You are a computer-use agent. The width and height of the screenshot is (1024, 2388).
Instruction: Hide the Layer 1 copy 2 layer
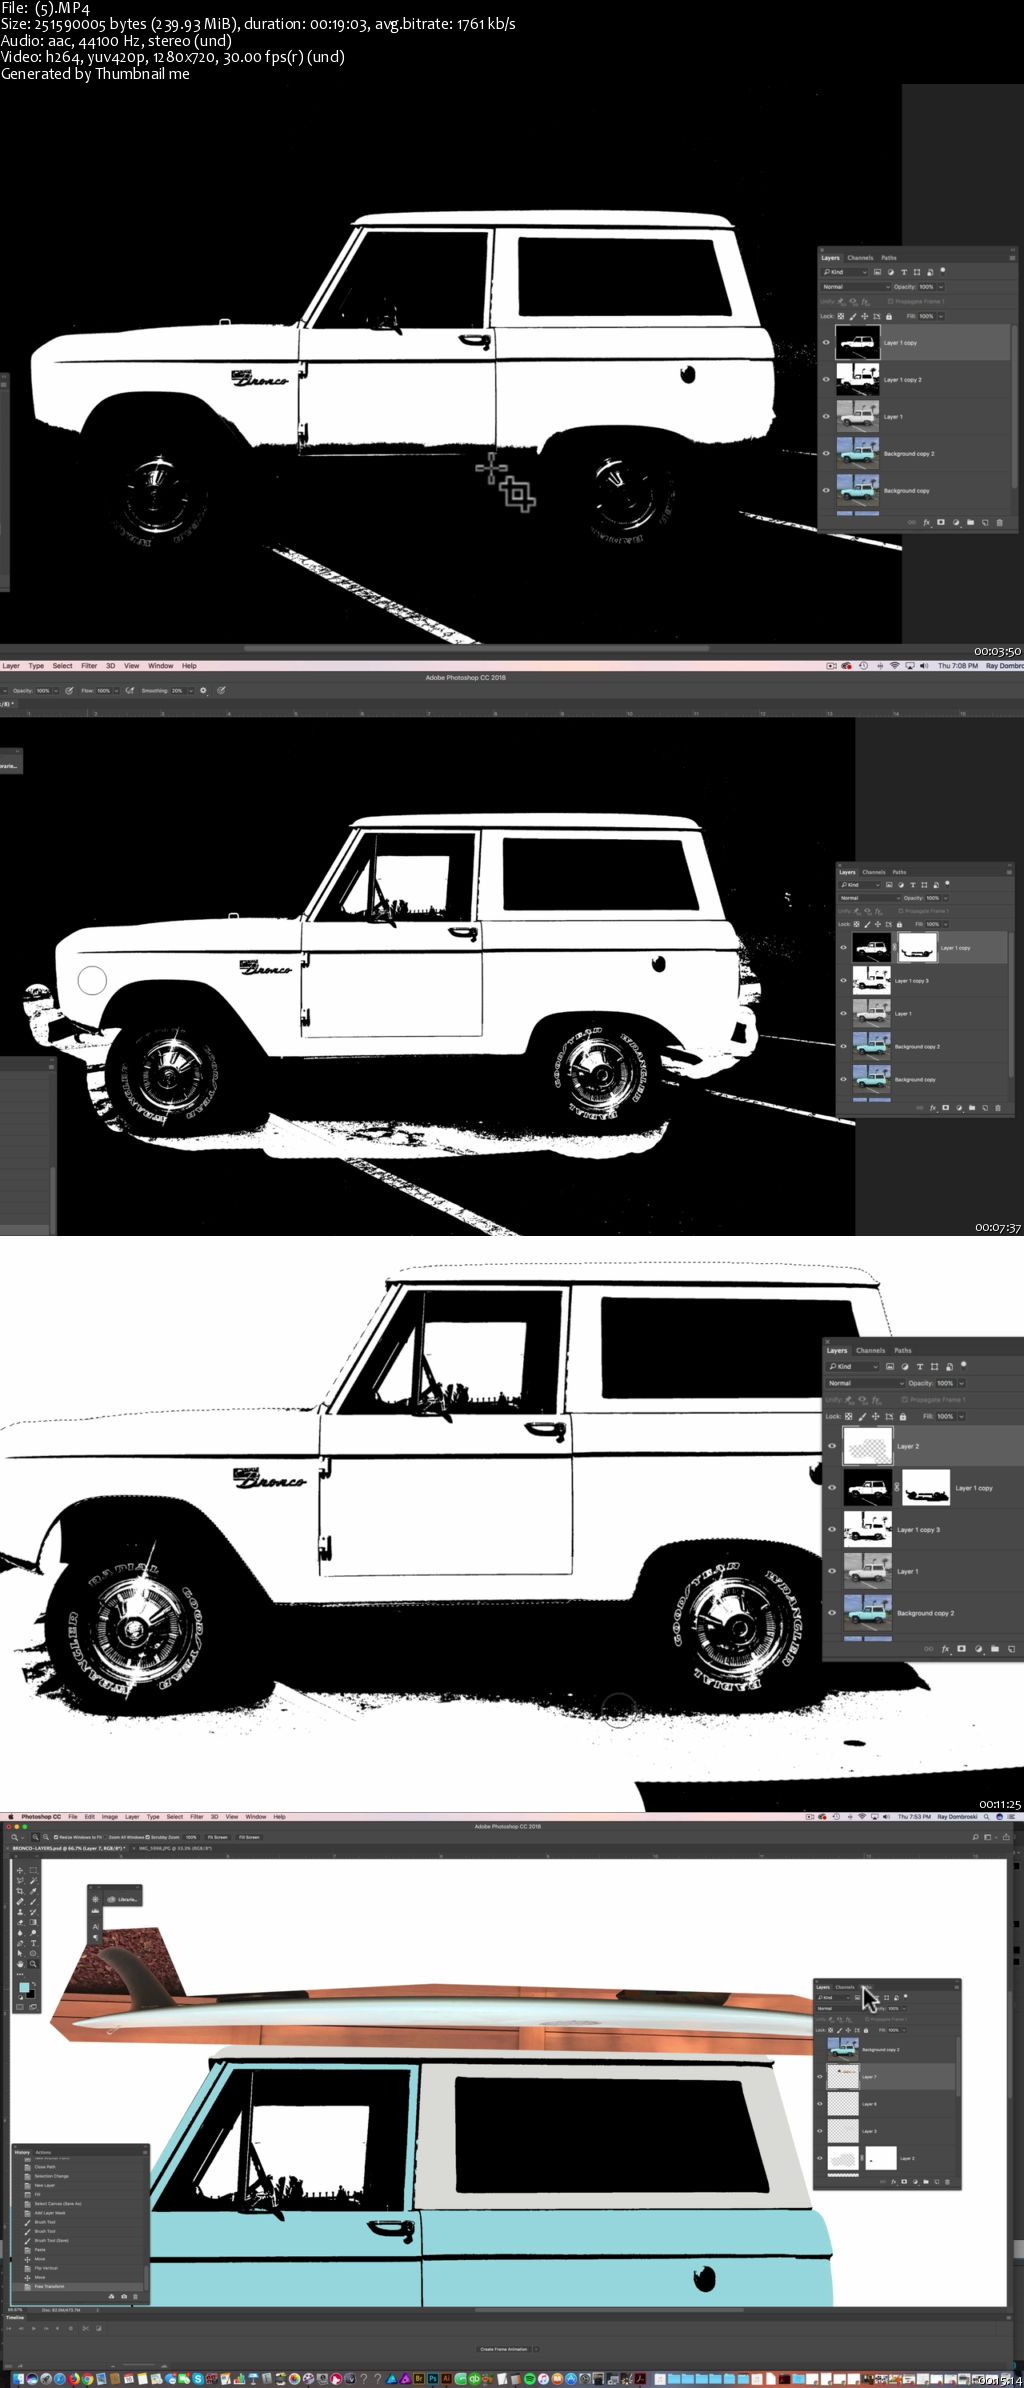826,379
